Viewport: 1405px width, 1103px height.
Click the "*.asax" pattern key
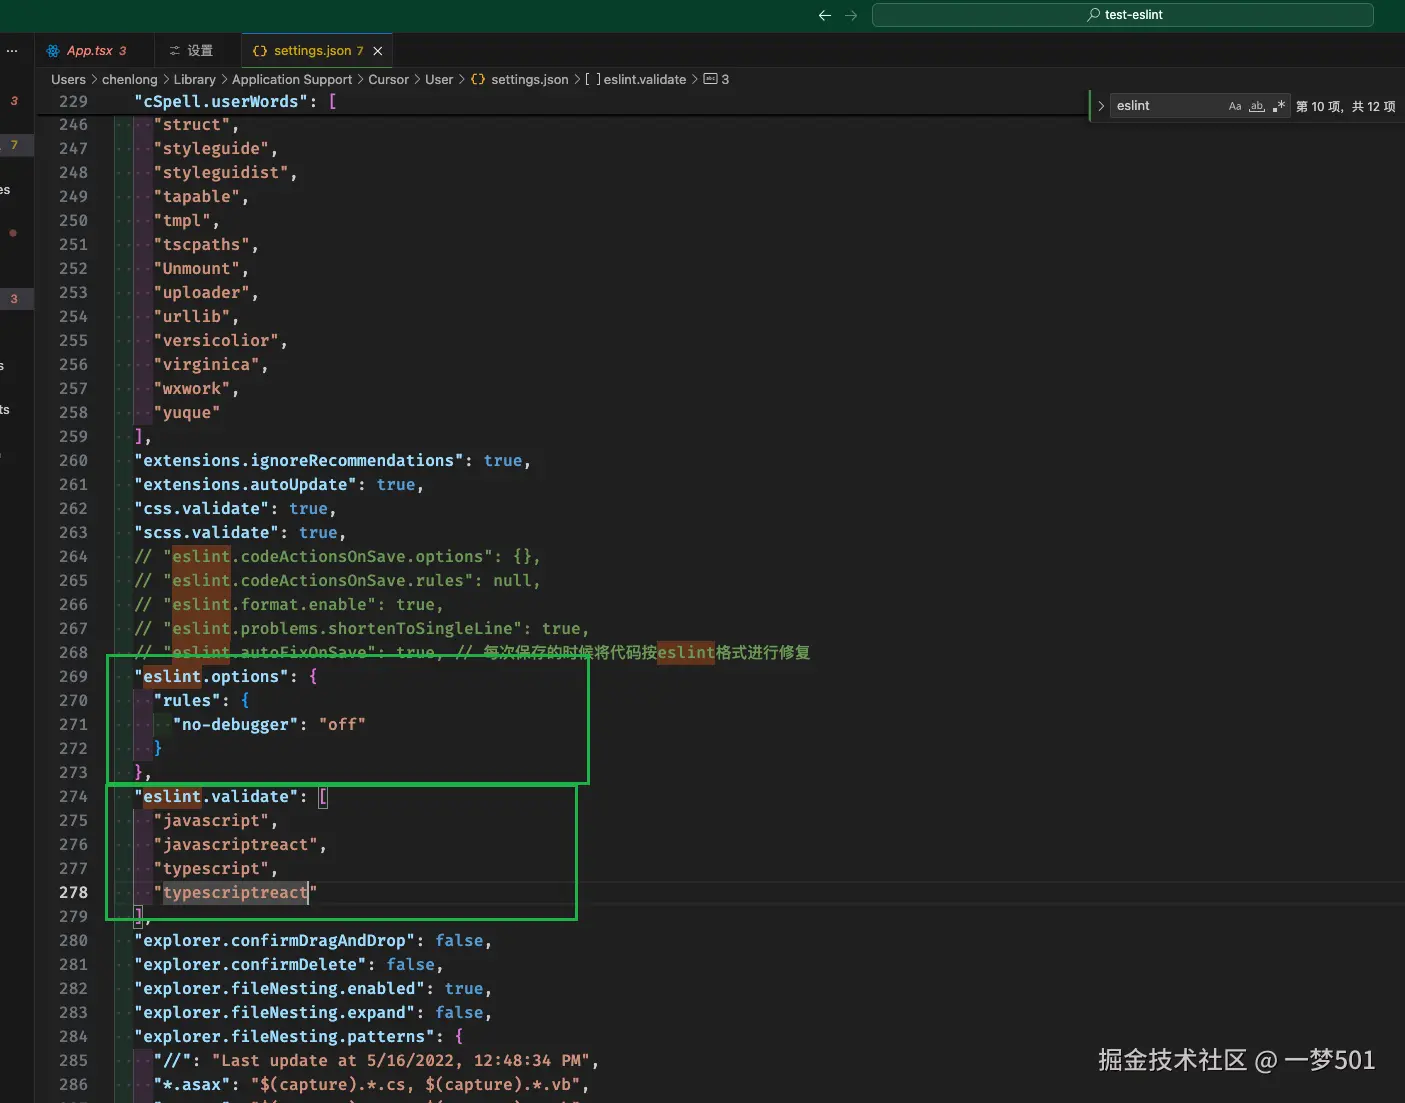click(191, 1085)
